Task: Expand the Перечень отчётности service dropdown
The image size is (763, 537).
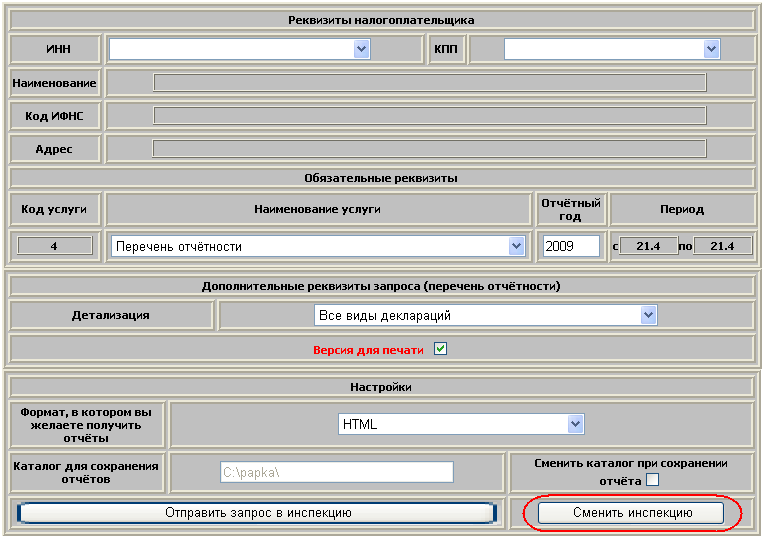Action: (x=516, y=246)
